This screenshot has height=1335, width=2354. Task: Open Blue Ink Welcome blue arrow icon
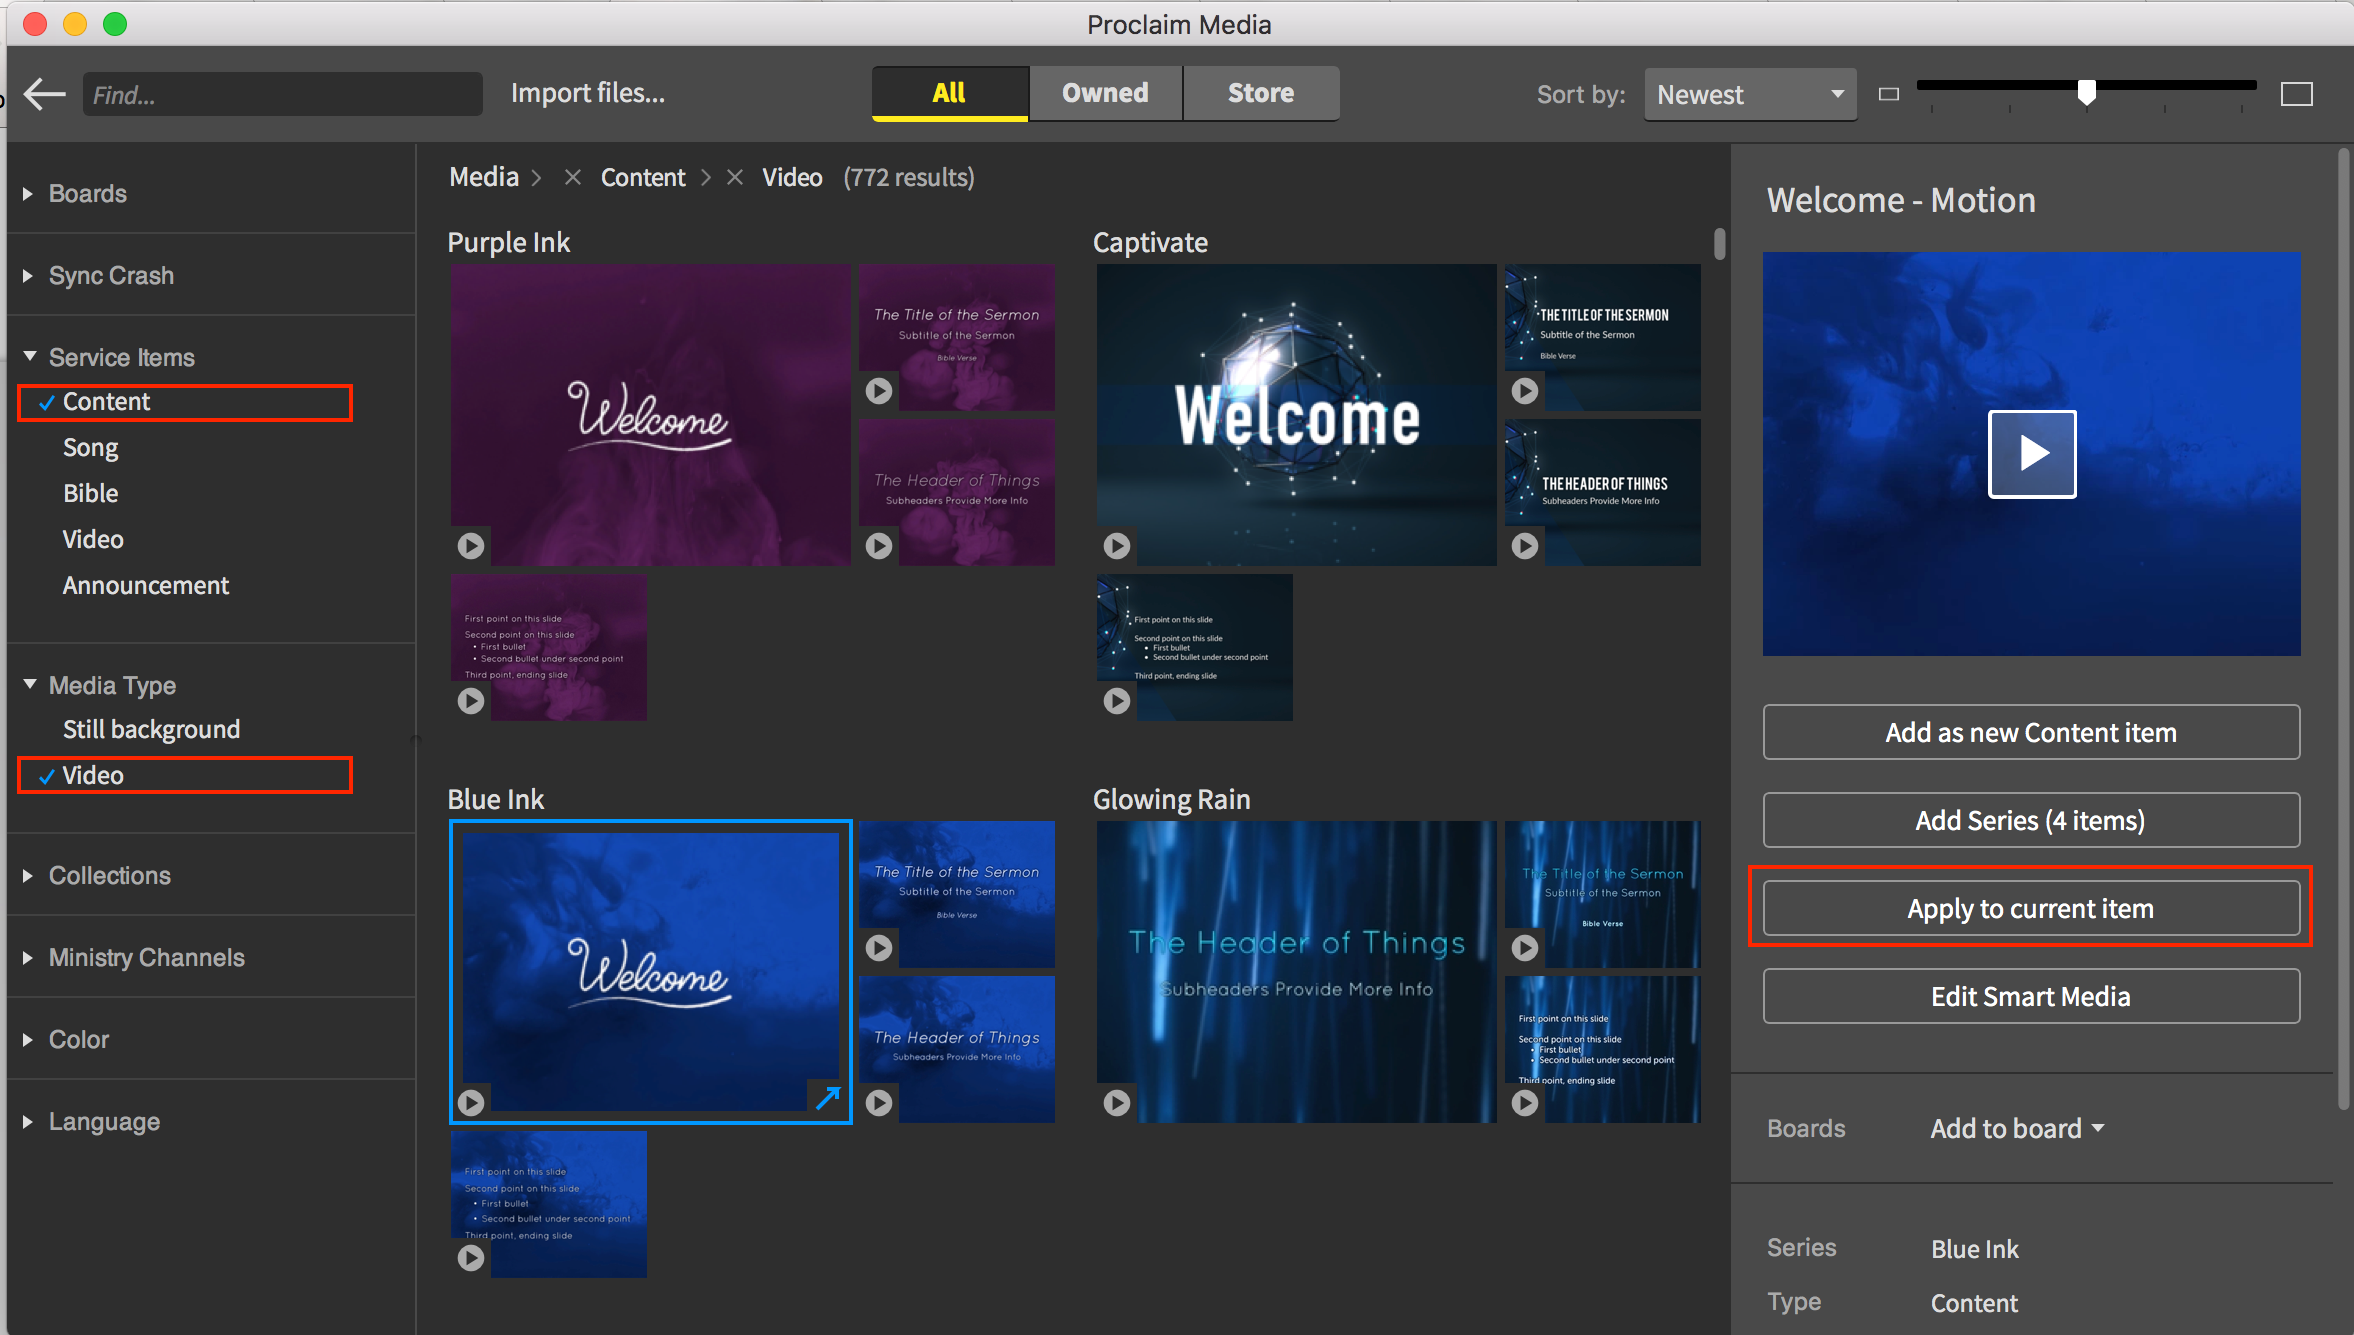point(827,1098)
